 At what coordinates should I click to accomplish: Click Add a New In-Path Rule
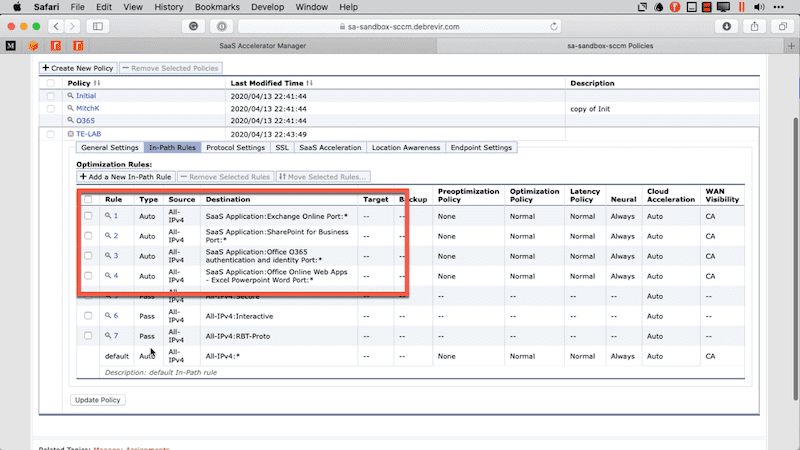tap(126, 177)
